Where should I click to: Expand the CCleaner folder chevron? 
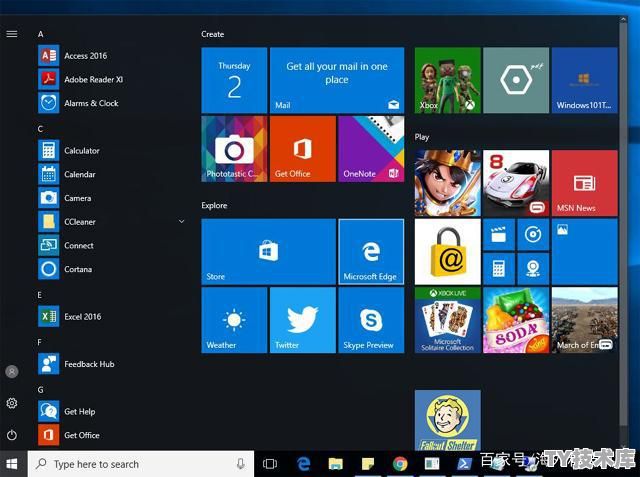[182, 222]
